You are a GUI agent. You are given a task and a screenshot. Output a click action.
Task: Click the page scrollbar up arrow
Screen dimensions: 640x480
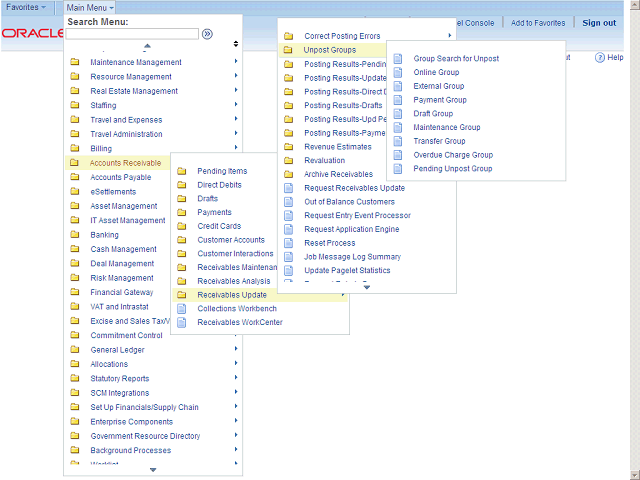click(636, 5)
